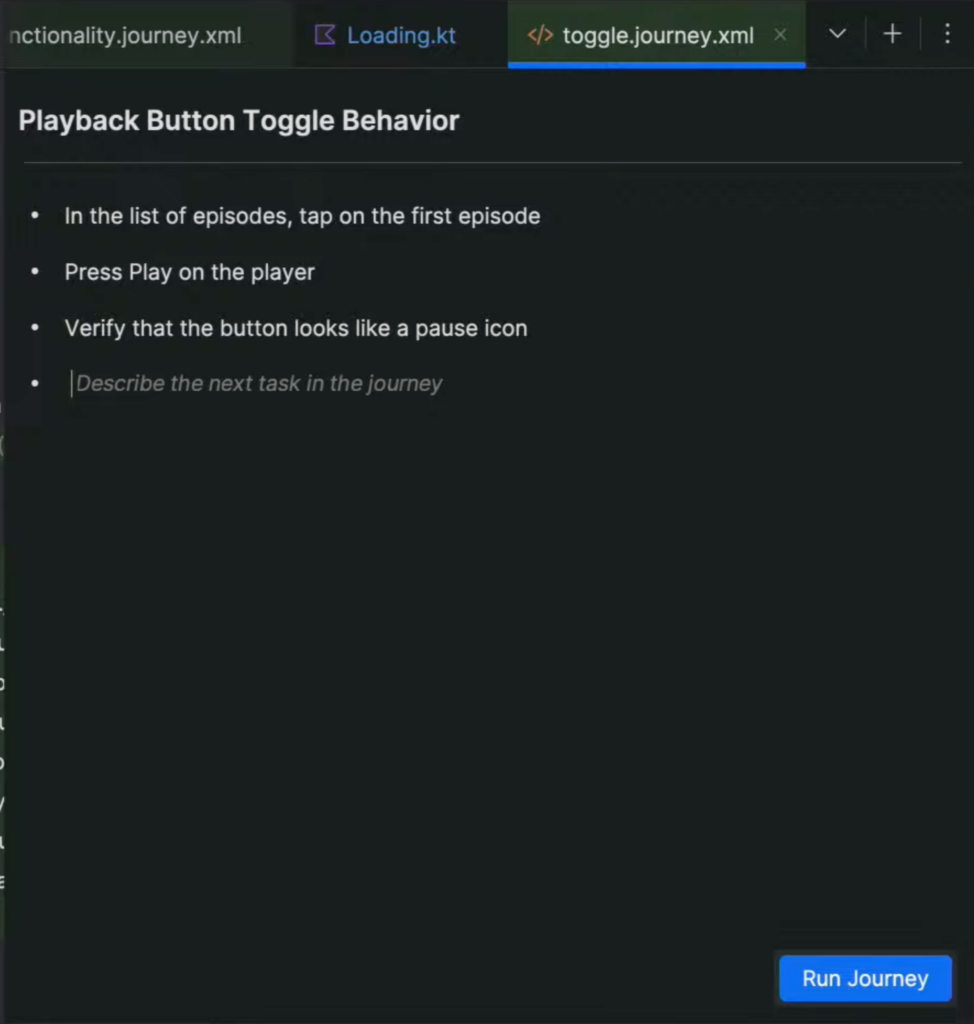Click the XML code icon on toggle.journey.xml
The width and height of the screenshot is (974, 1024).
[x=540, y=36]
